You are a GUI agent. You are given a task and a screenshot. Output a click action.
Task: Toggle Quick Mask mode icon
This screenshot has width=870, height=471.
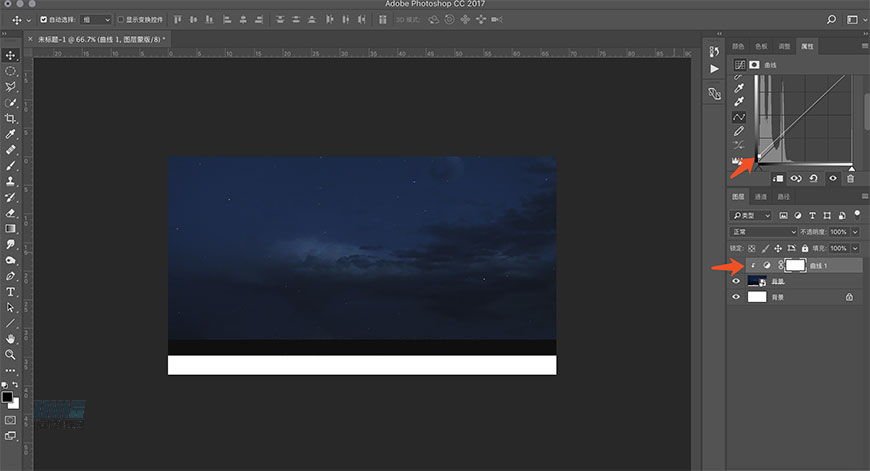(x=11, y=420)
